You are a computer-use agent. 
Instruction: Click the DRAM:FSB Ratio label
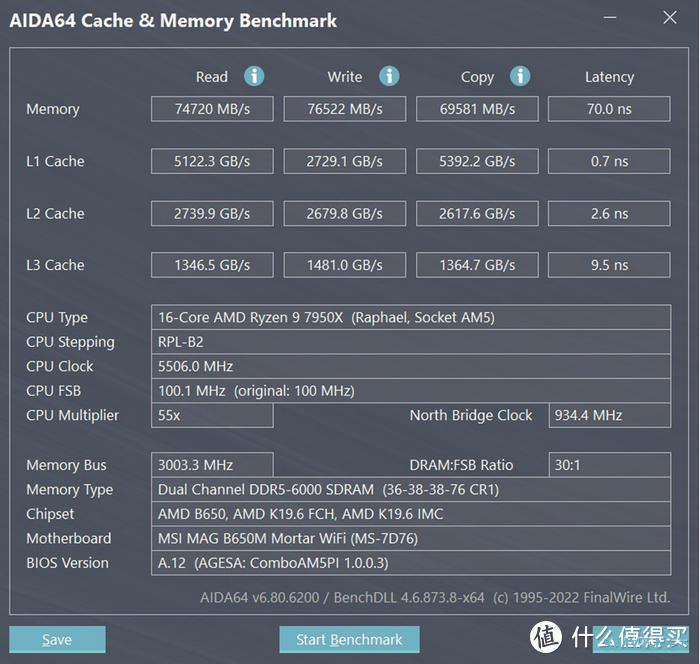(x=461, y=465)
